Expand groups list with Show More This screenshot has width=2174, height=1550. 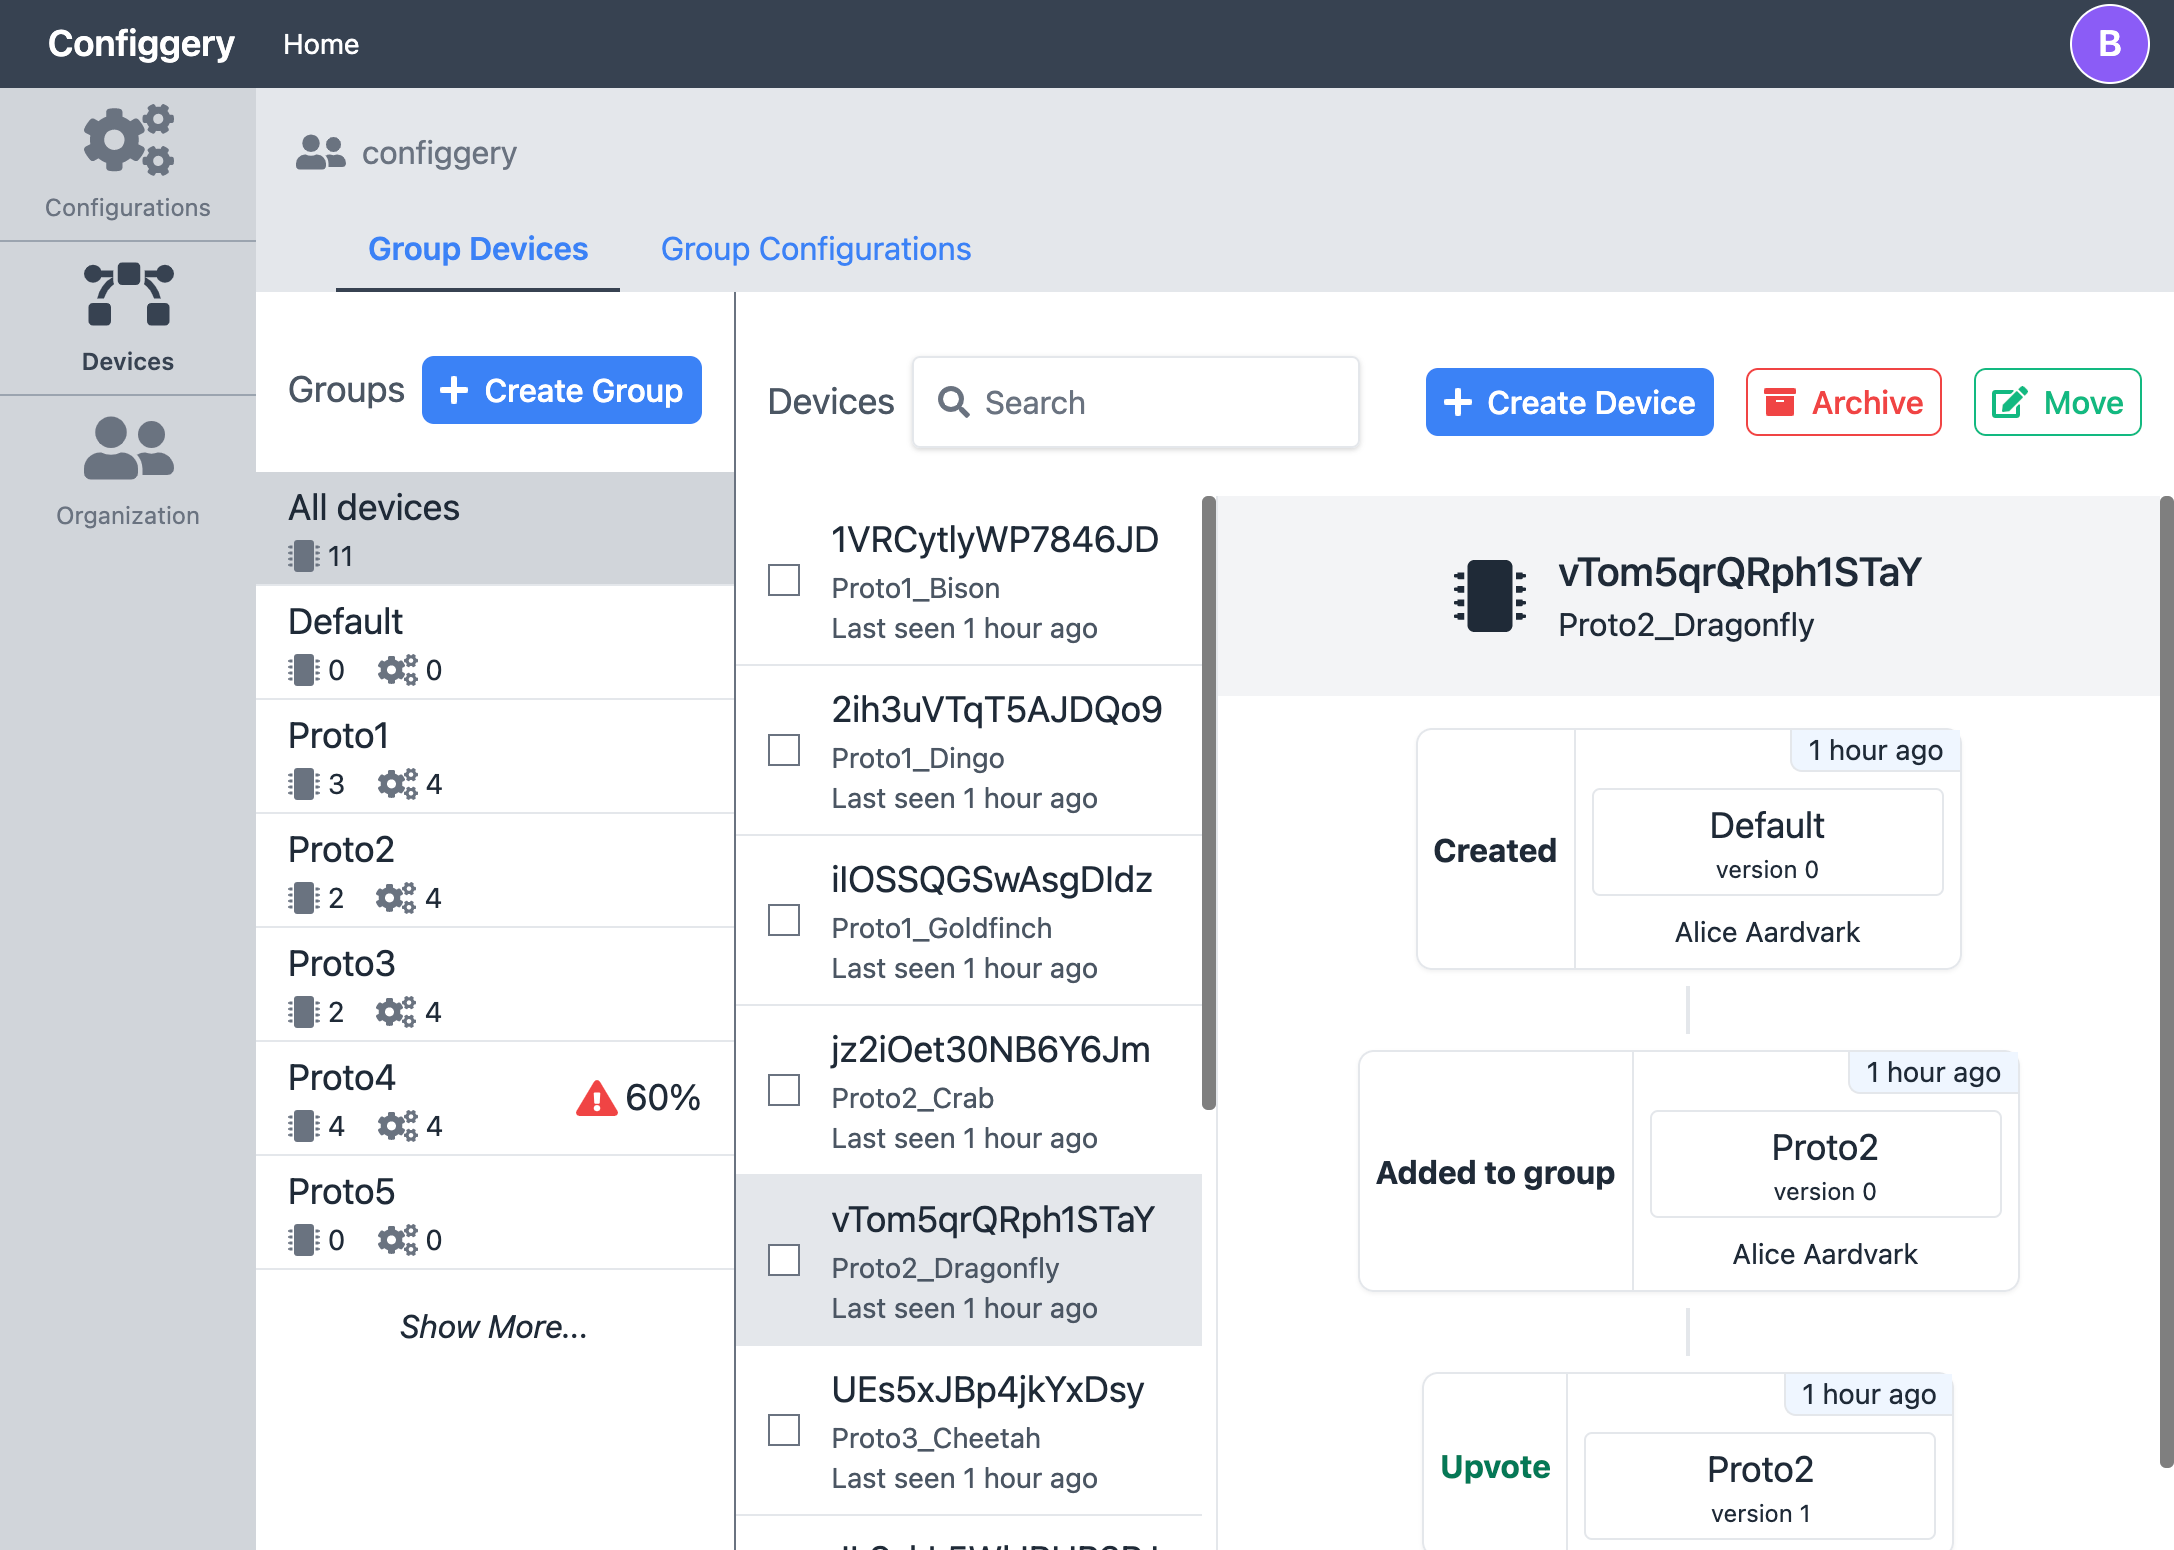point(494,1326)
